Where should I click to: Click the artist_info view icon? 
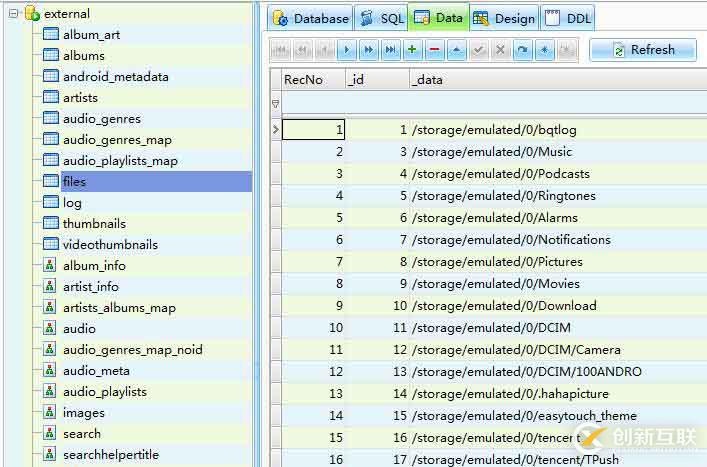tap(50, 286)
